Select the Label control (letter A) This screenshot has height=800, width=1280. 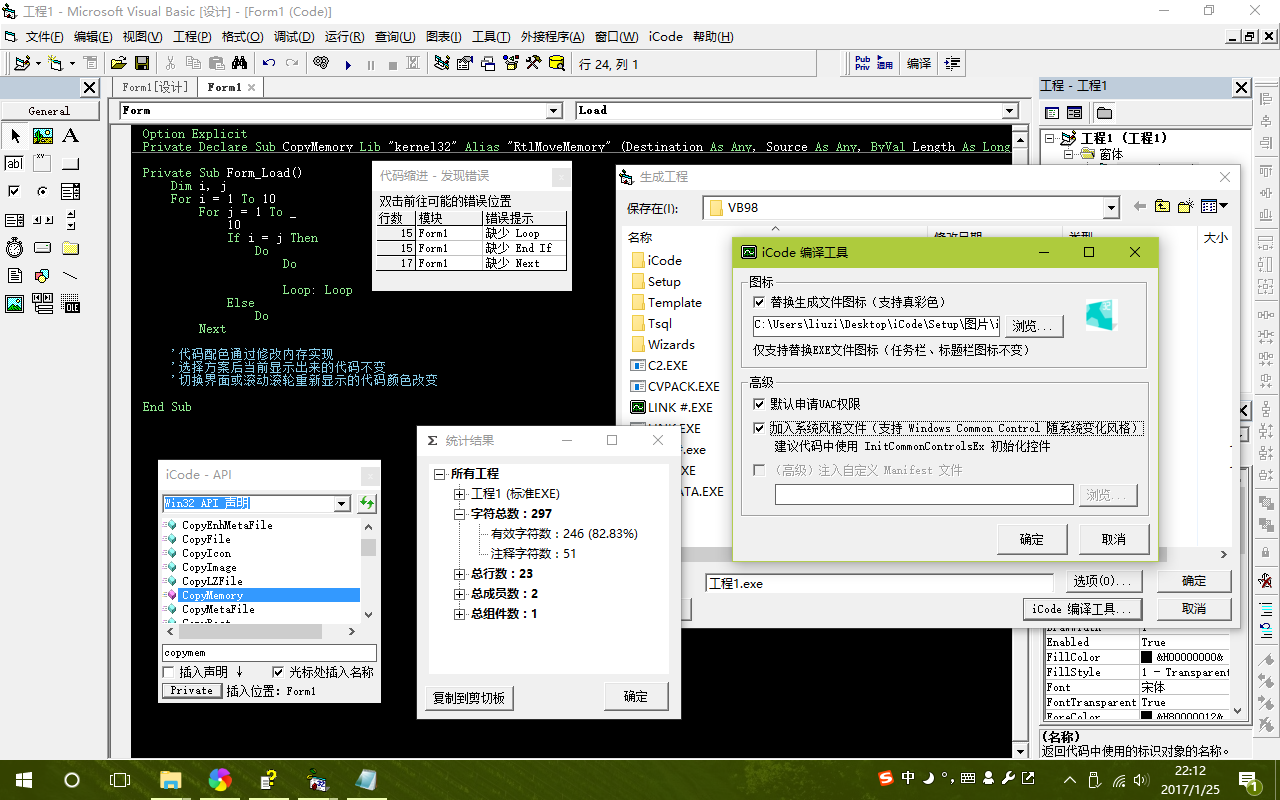tap(70, 136)
